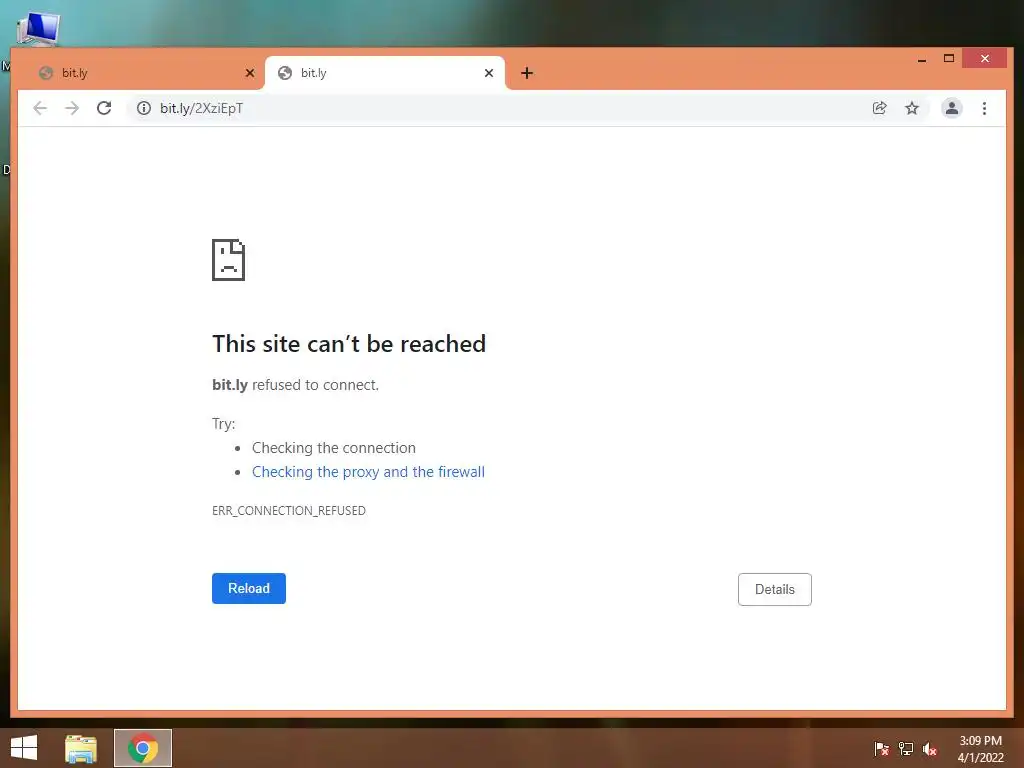This screenshot has width=1024, height=768.
Task: Click the 'This site can't be reached' heading
Action: [349, 344]
